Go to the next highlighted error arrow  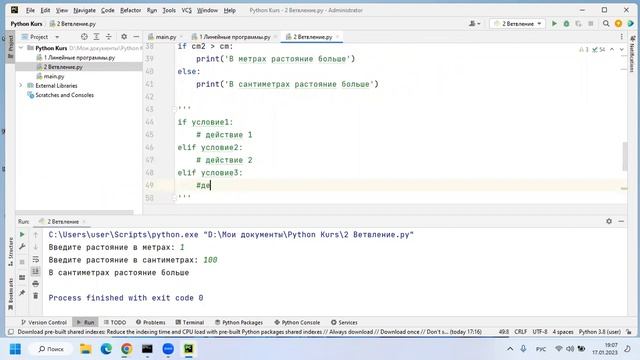click(622, 49)
